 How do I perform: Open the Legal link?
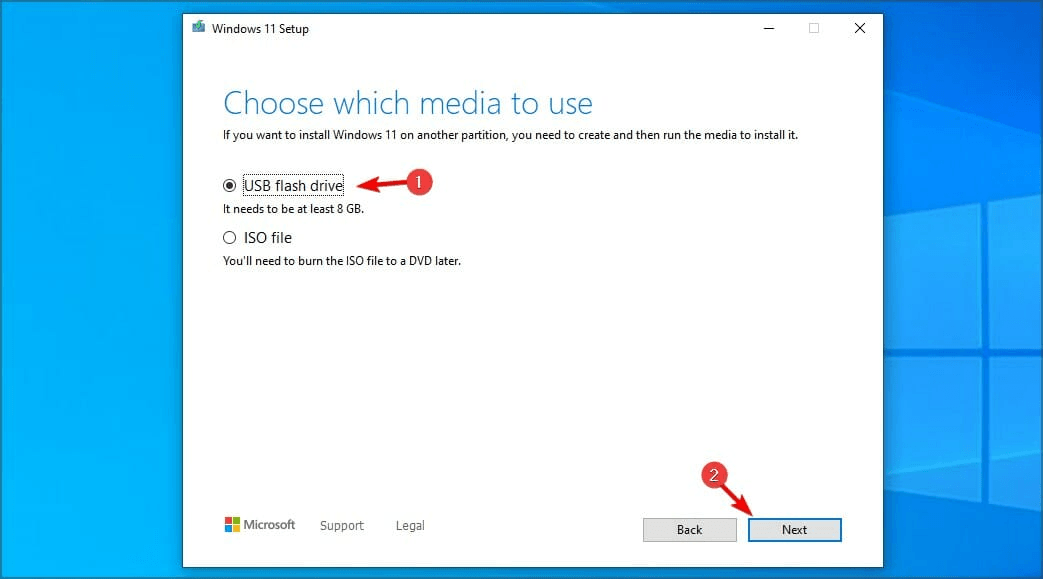[410, 526]
